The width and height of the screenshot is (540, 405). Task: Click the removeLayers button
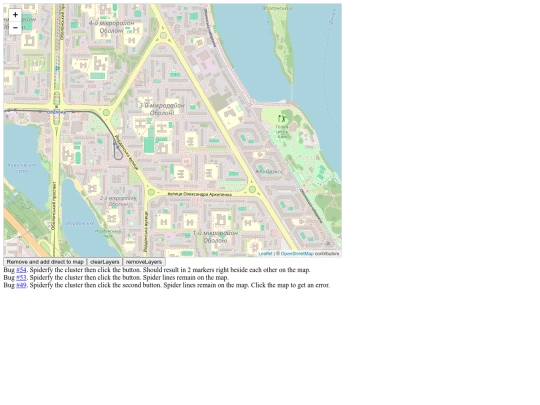(144, 262)
